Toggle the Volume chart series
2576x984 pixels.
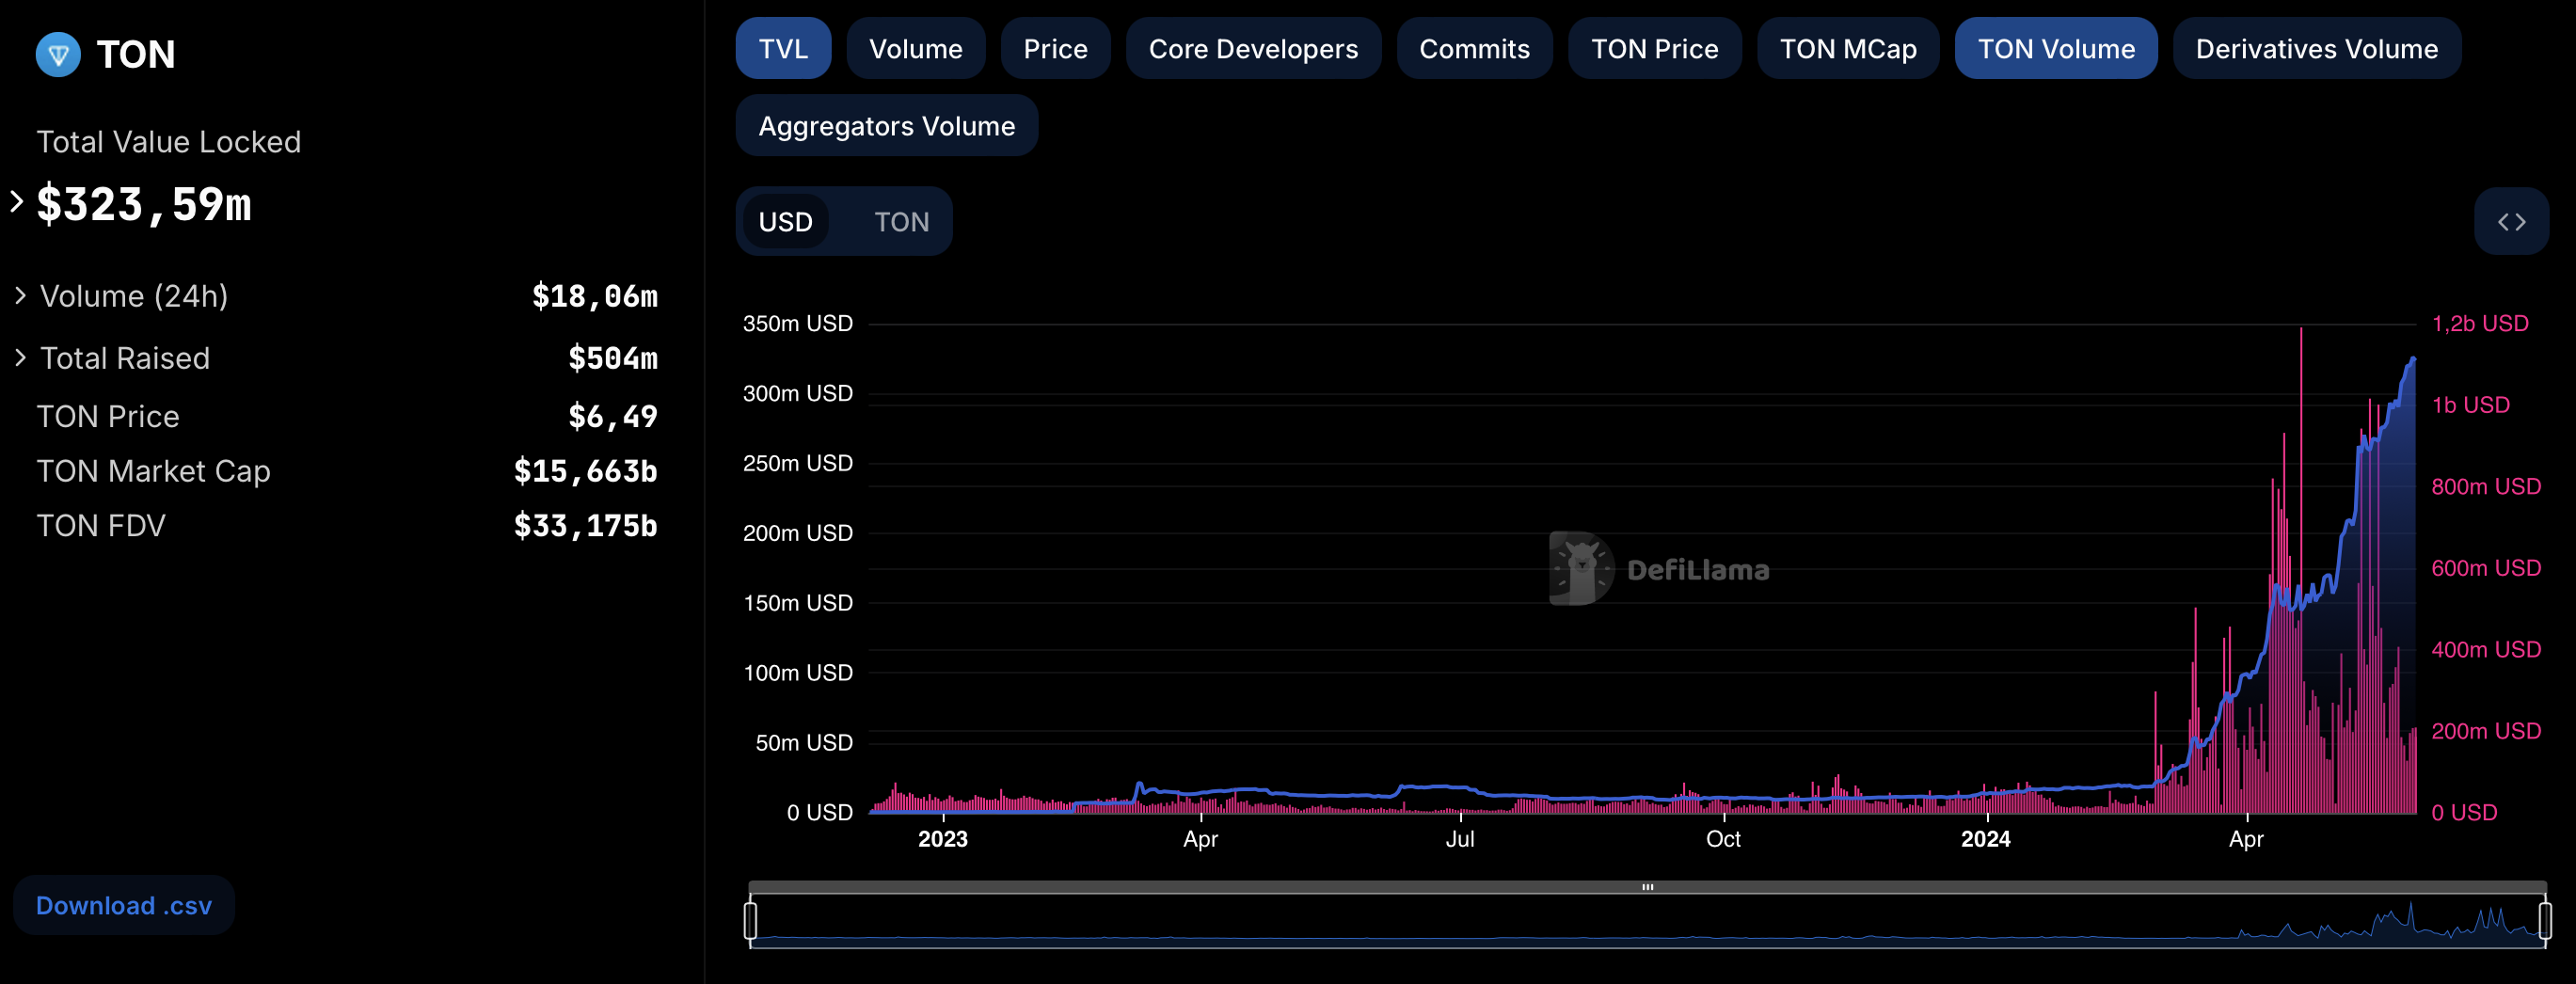tap(915, 49)
